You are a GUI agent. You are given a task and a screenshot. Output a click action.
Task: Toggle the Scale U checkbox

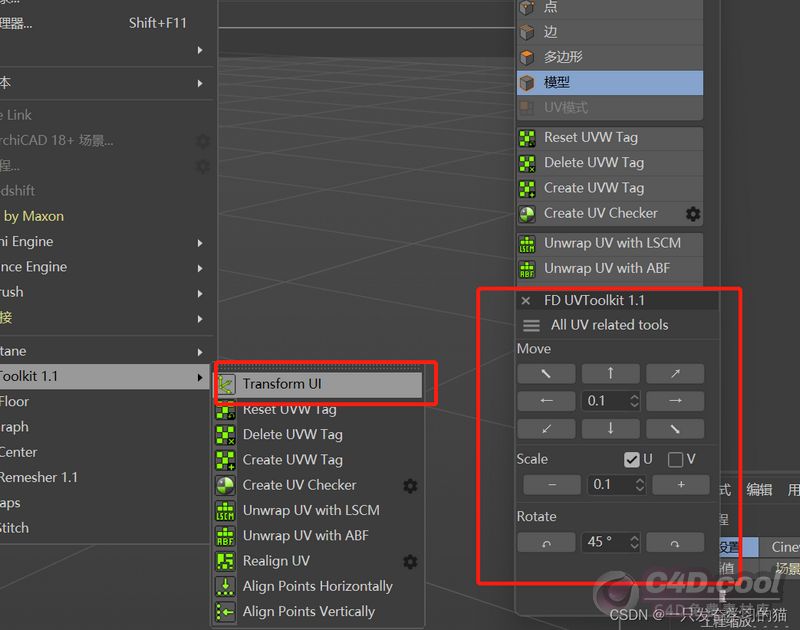[632, 460]
